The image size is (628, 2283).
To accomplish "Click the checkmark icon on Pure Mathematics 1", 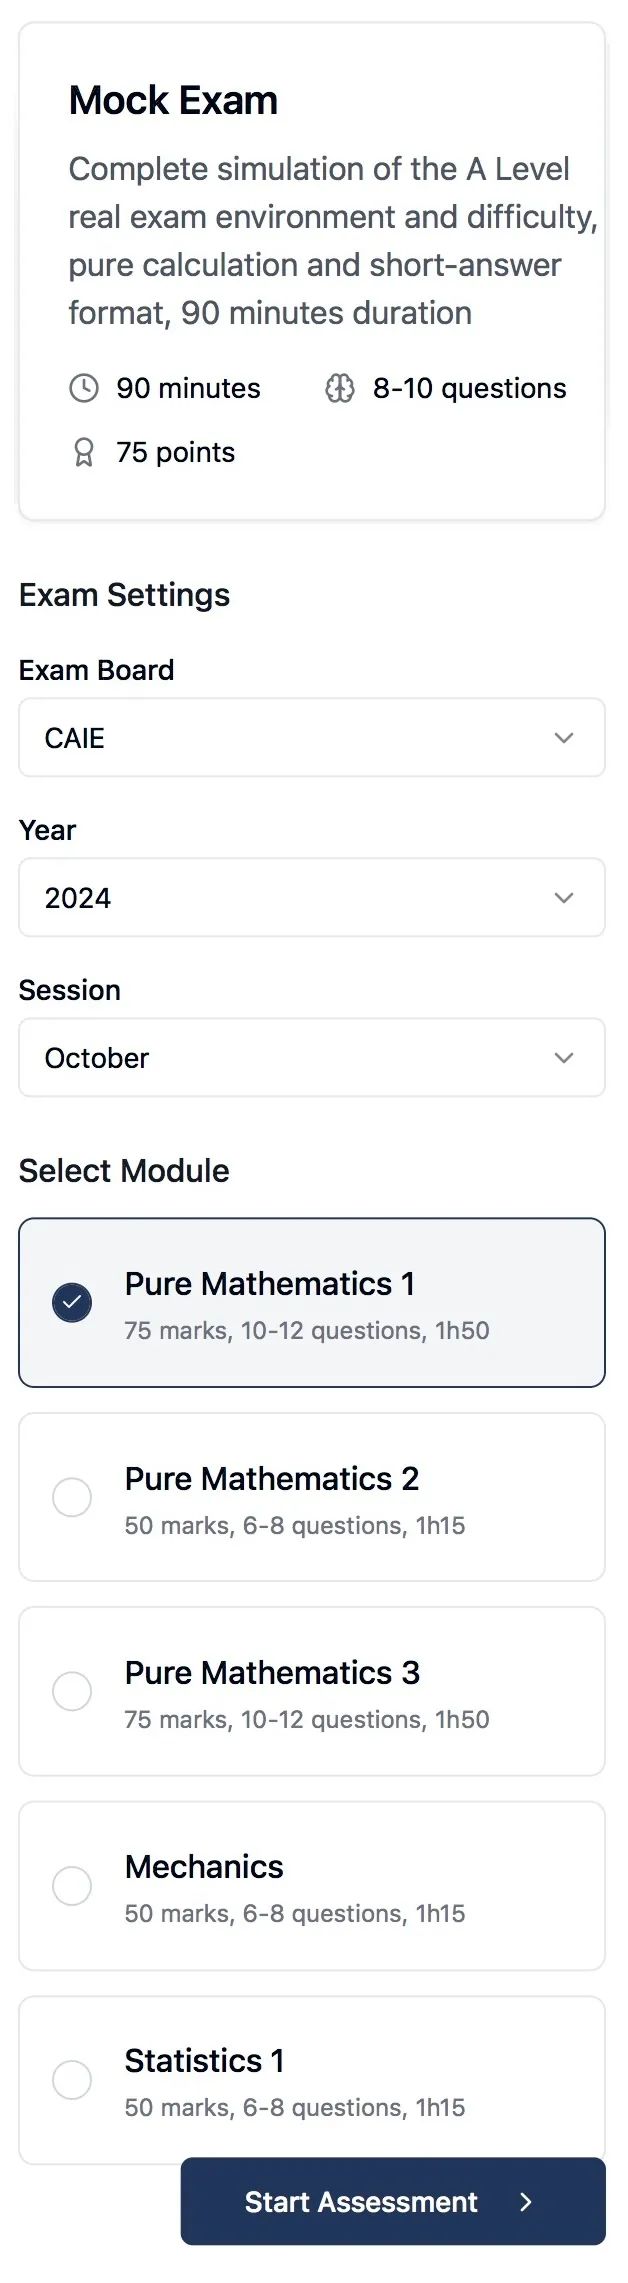I will pos(72,1302).
